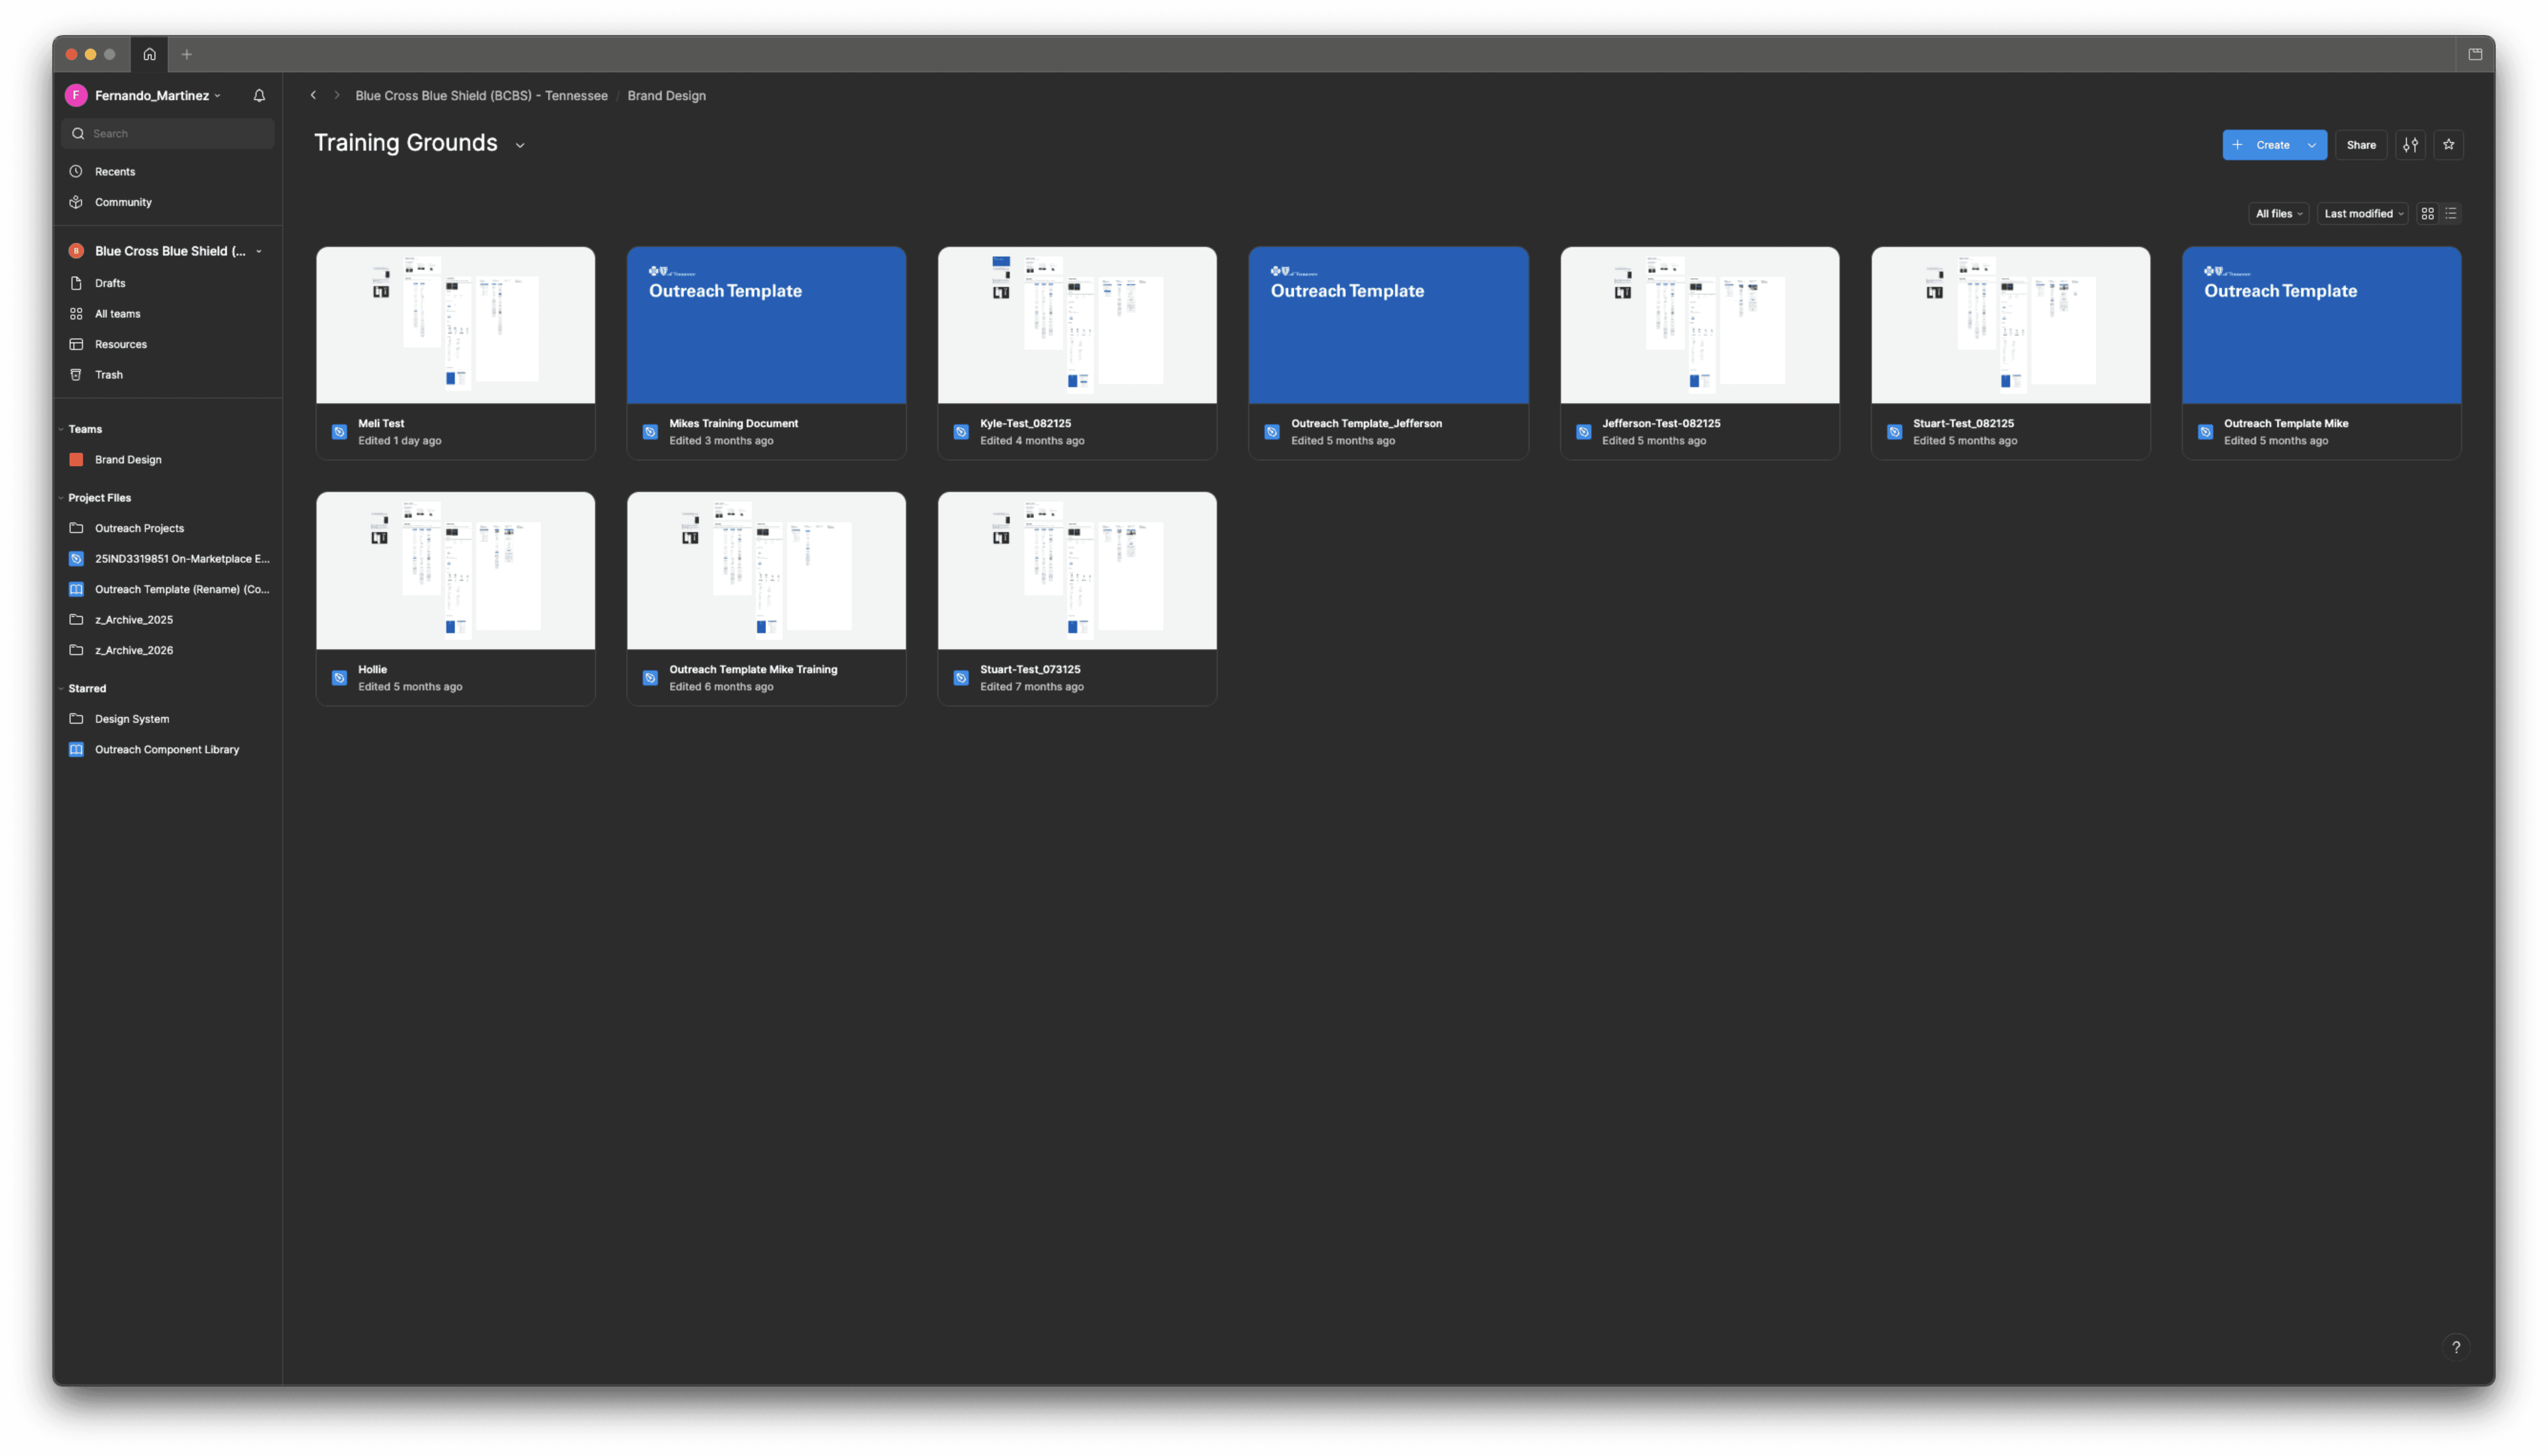This screenshot has width=2548, height=1456.
Task: Click the Brand Design team color swatch
Action: click(x=76, y=460)
